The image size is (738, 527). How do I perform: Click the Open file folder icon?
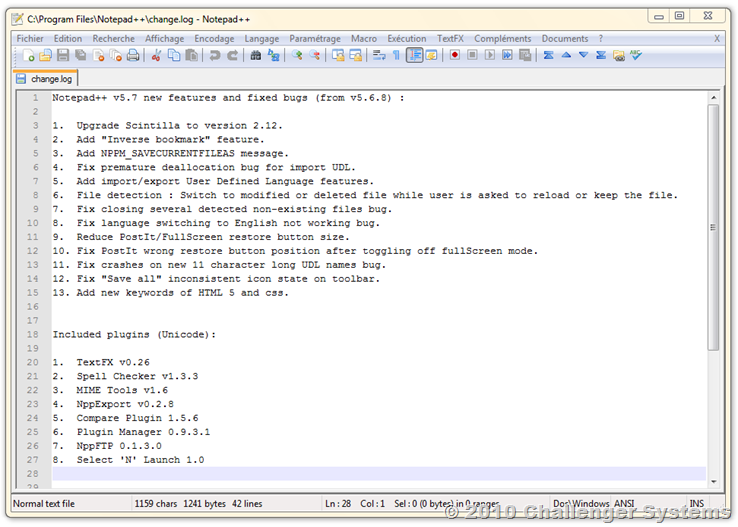click(45, 56)
